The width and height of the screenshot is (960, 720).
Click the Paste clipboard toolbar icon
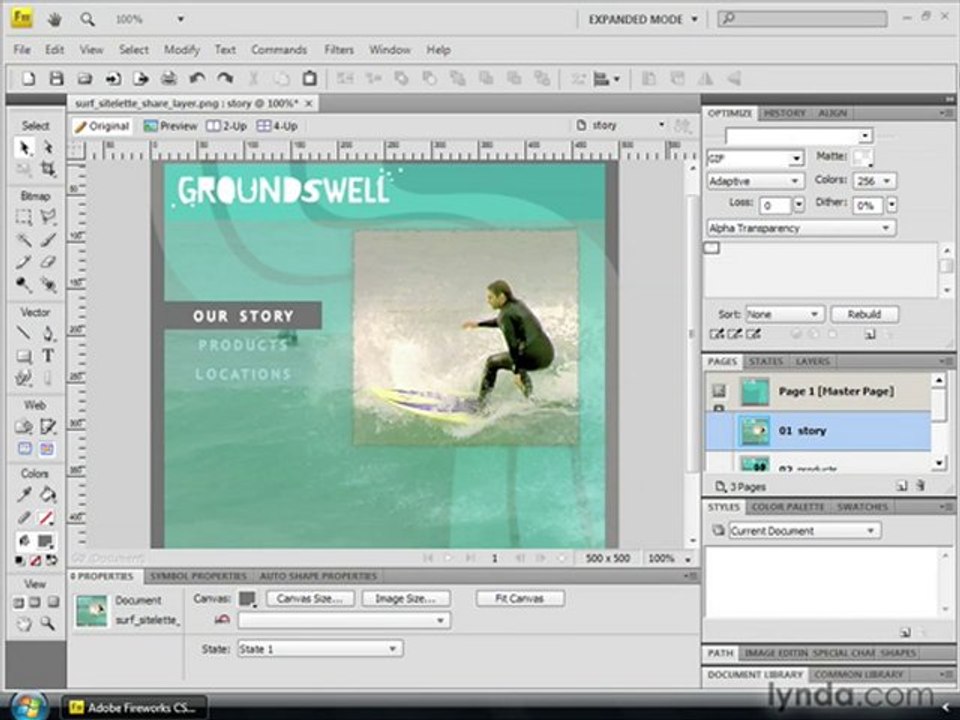[x=310, y=78]
